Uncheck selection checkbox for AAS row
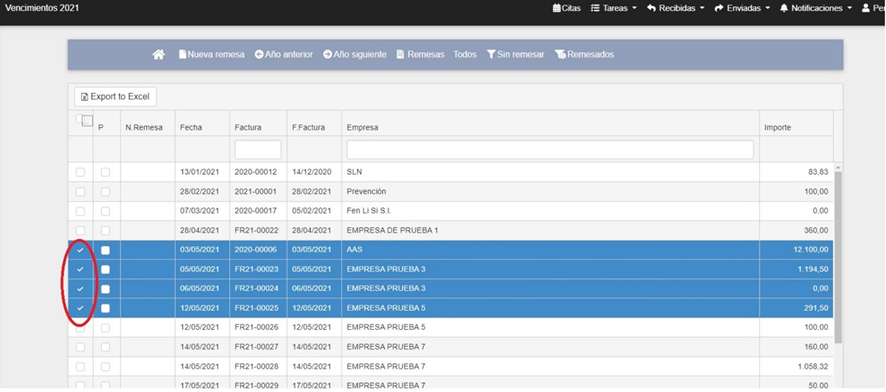This screenshot has width=886, height=392. [x=80, y=250]
